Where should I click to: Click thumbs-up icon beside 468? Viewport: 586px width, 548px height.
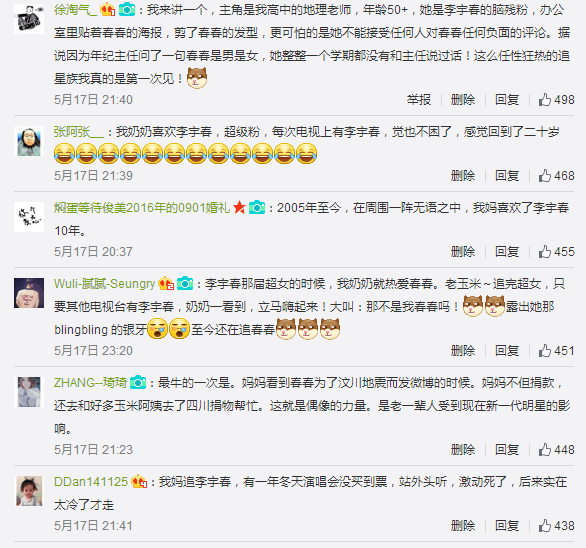(545, 175)
